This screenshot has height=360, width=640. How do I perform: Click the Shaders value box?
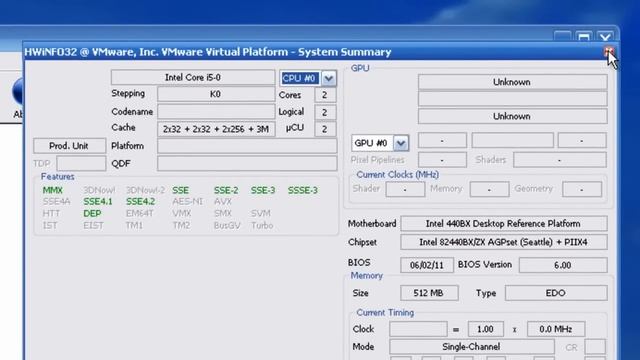(x=560, y=160)
